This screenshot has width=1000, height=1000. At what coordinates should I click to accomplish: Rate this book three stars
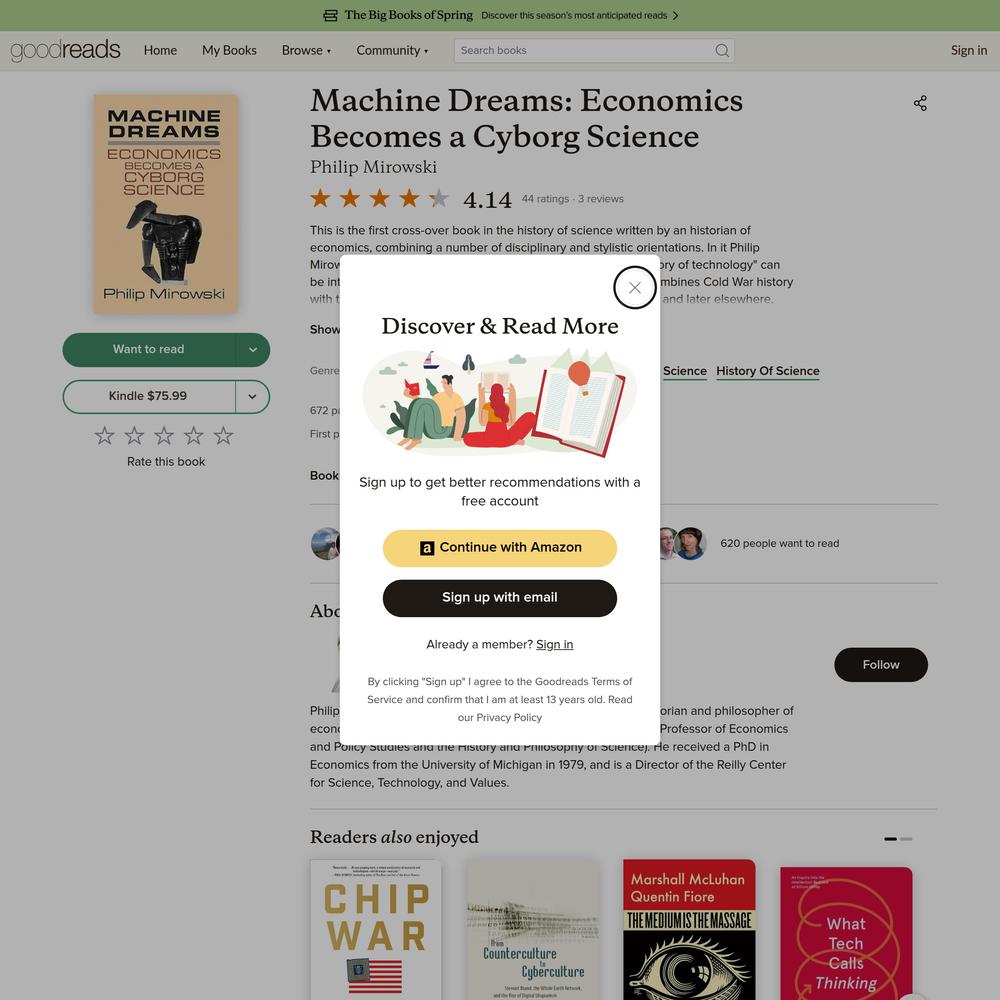click(x=164, y=436)
